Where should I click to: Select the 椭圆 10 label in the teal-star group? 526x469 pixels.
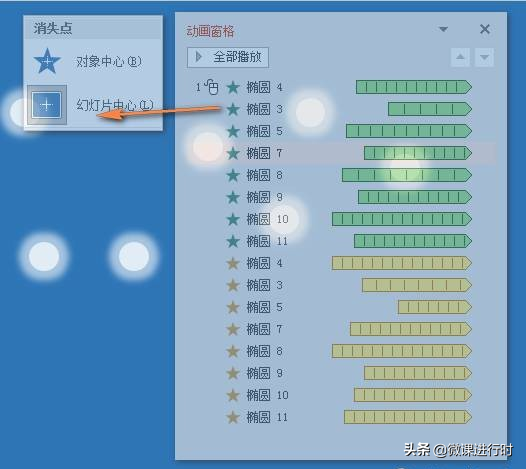point(267,219)
